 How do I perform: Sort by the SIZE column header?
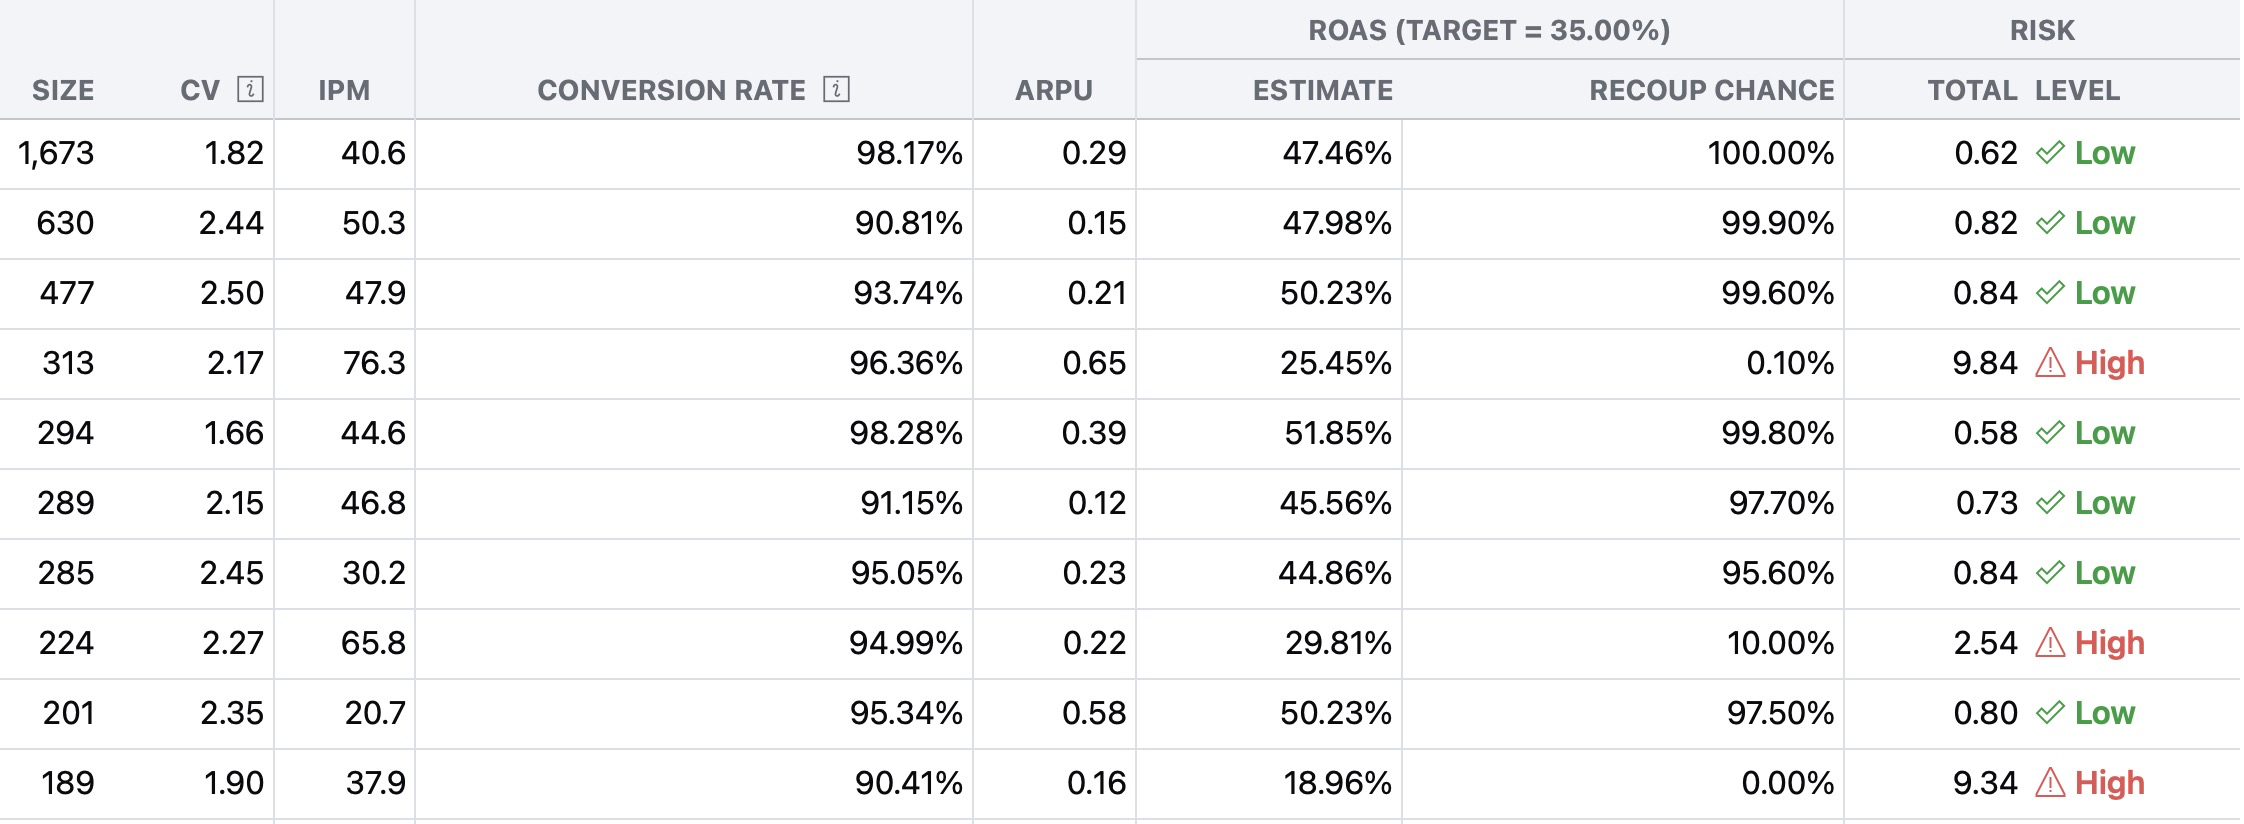(63, 89)
